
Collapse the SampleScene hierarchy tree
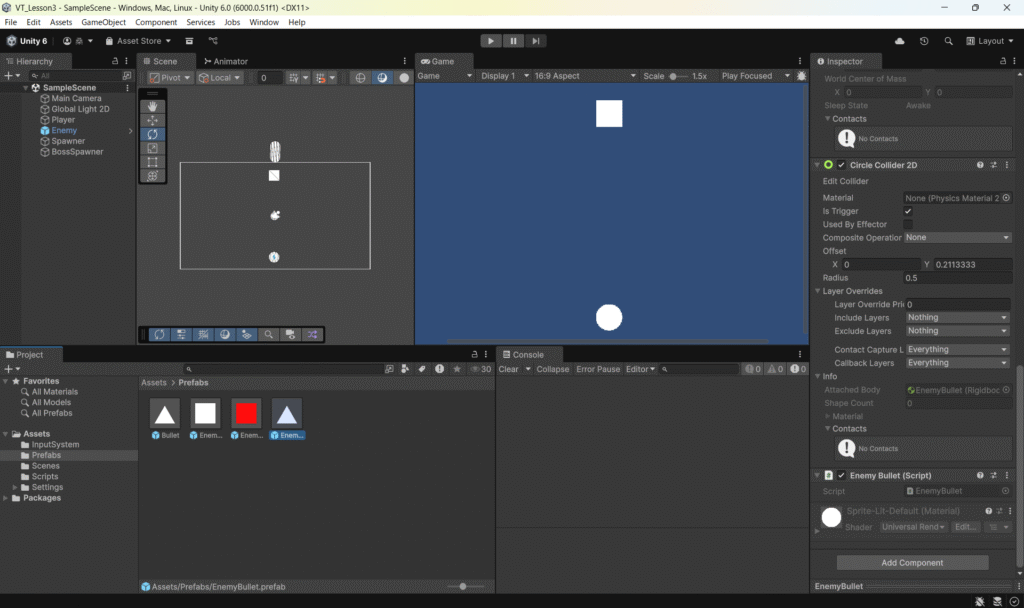(x=25, y=88)
